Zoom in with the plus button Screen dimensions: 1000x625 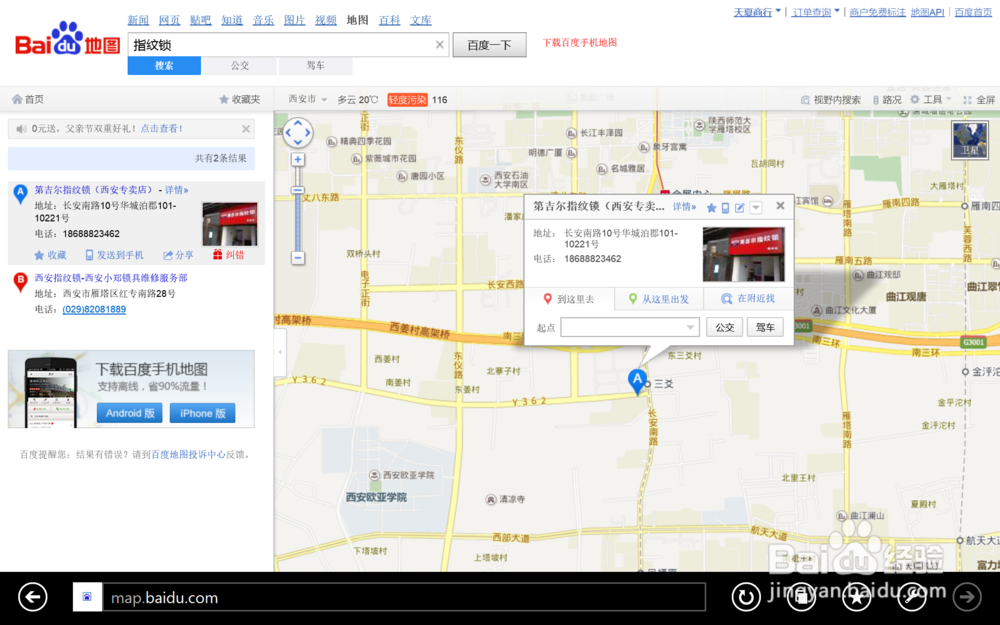[298, 159]
